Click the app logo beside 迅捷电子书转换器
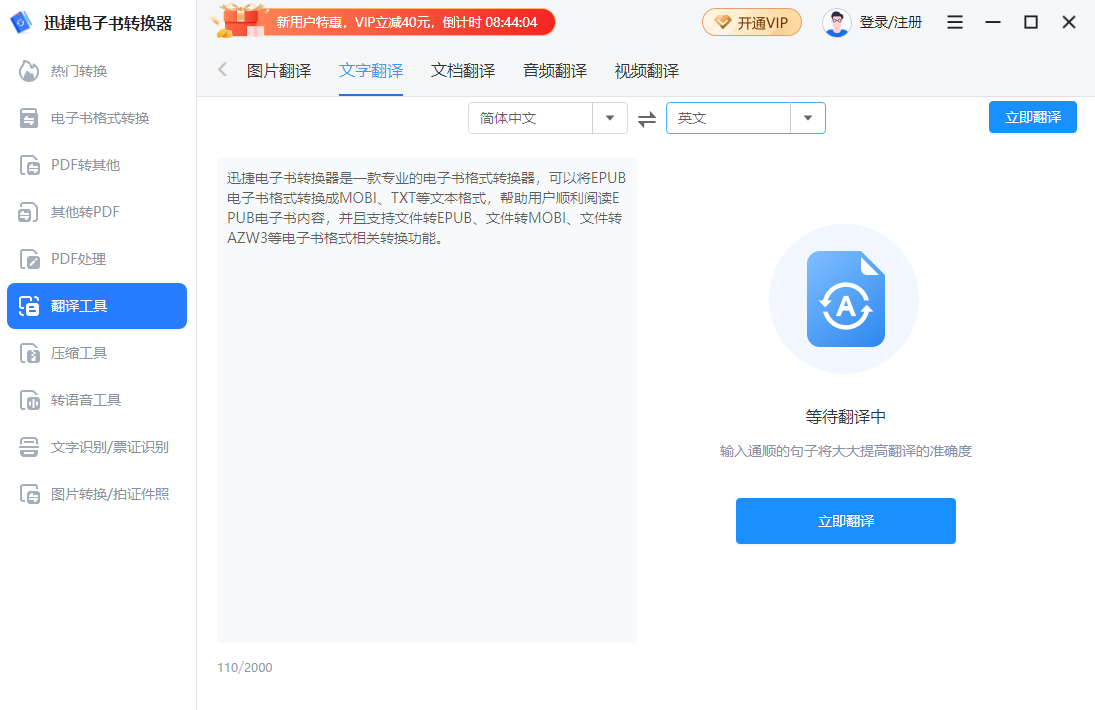1095x710 pixels. pyautogui.click(x=21, y=23)
